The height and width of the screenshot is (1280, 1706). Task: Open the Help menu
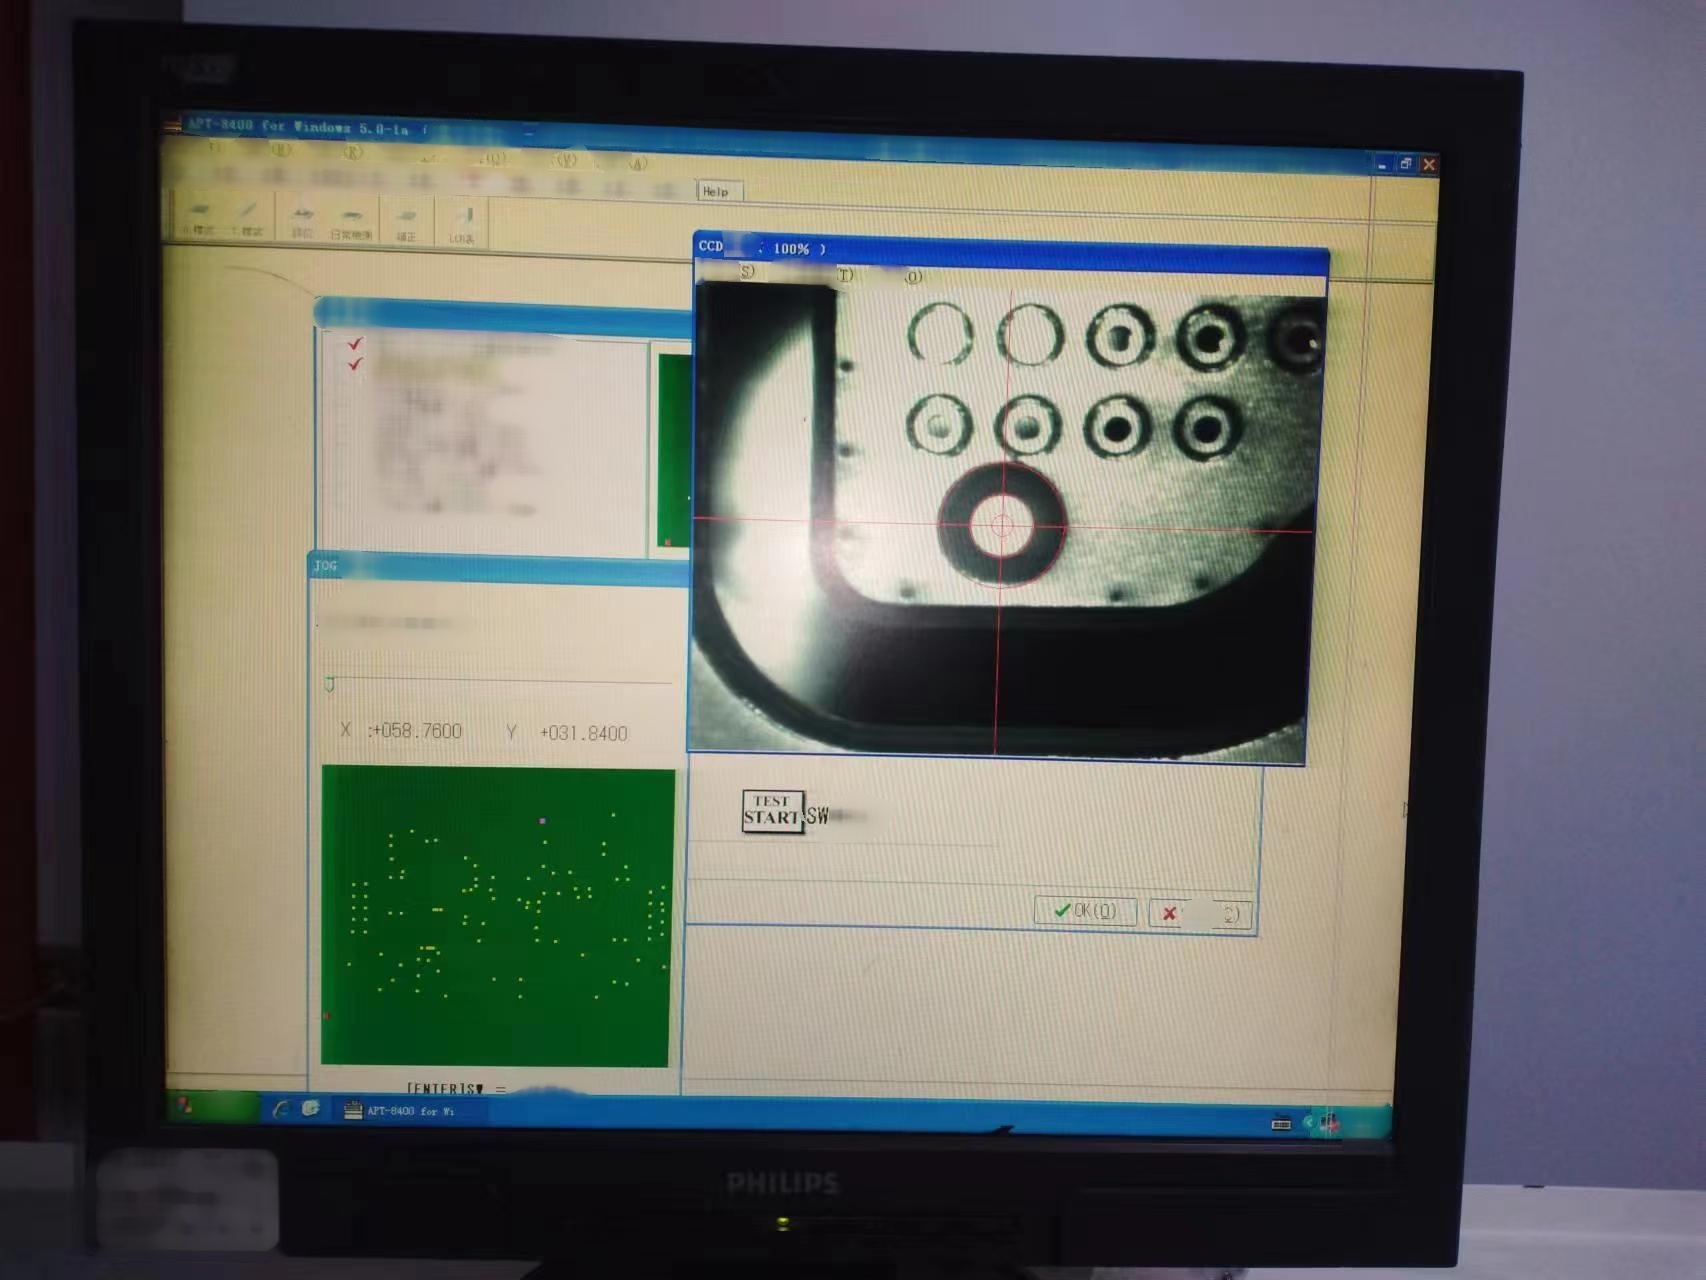(719, 191)
